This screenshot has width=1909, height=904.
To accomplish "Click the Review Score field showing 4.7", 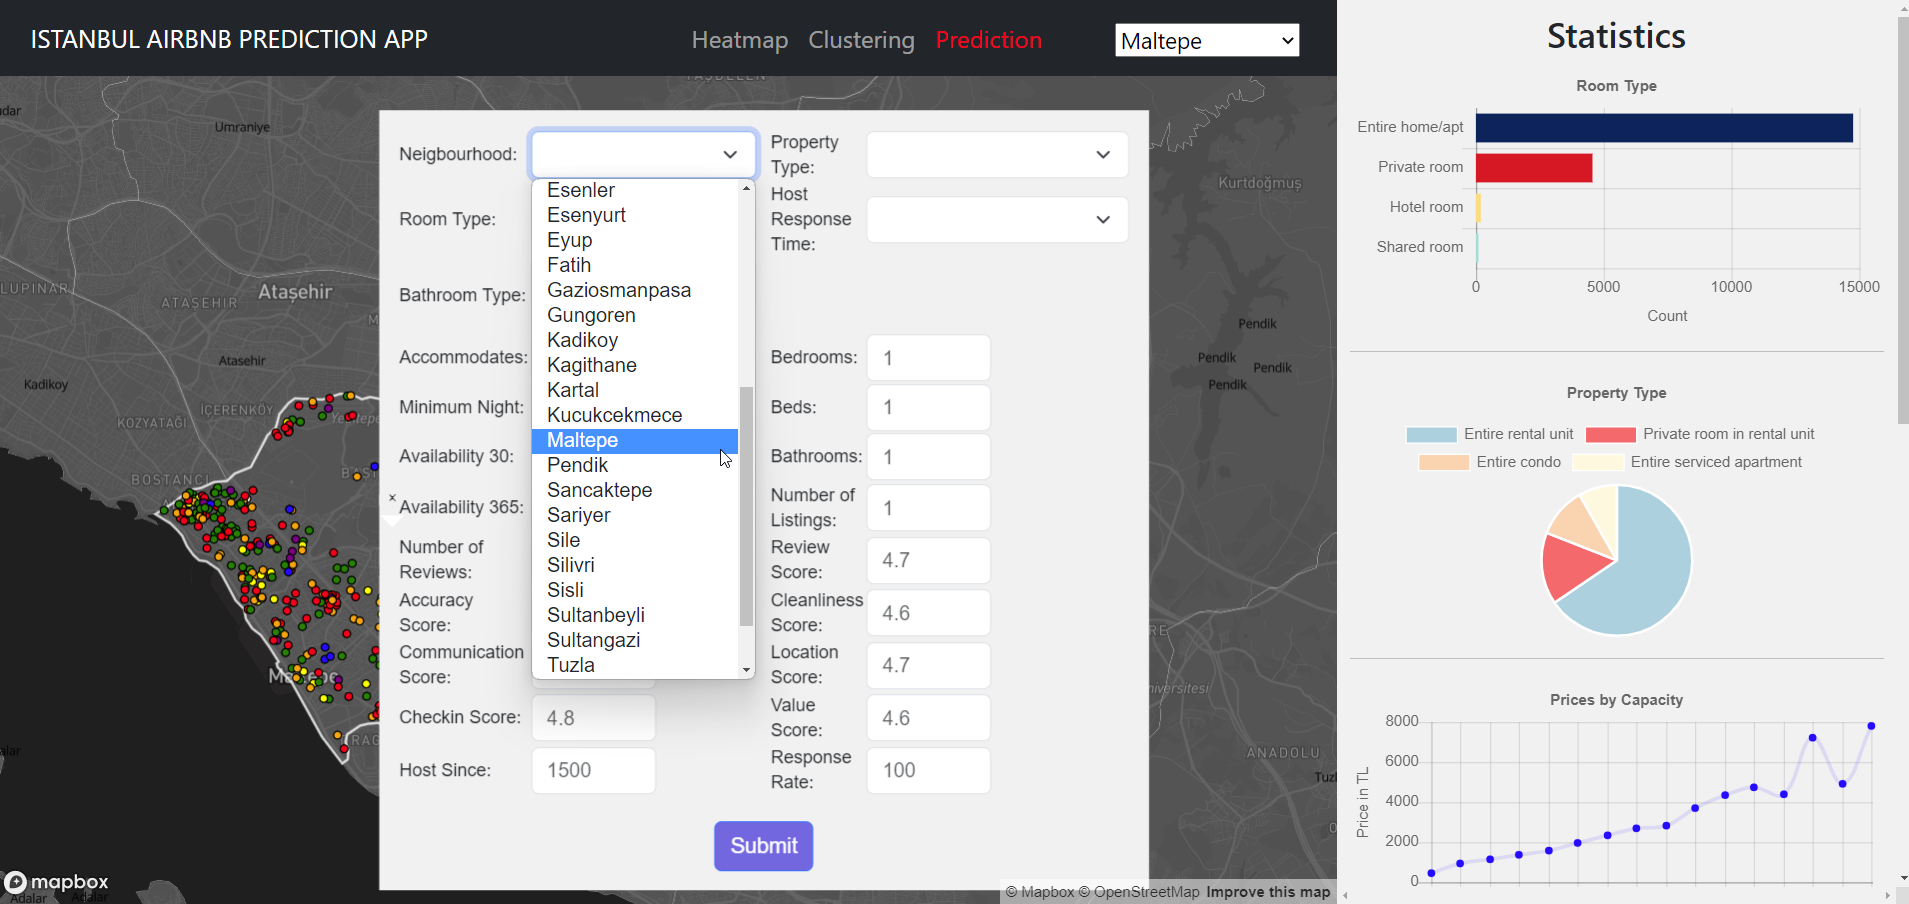I will click(927, 560).
